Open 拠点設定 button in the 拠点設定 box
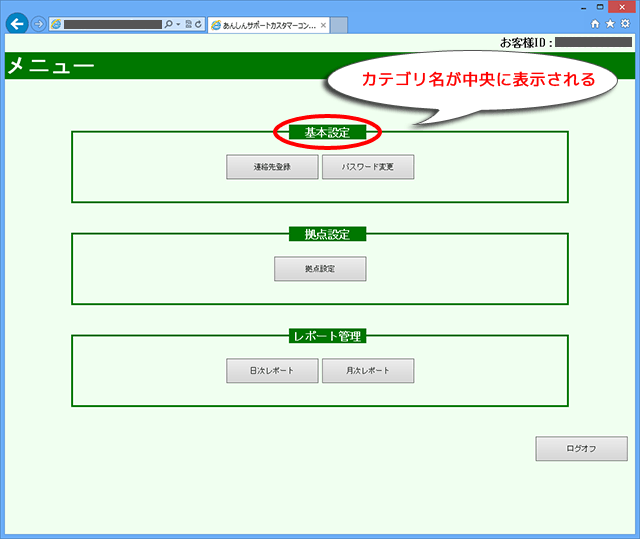The height and width of the screenshot is (539, 640). click(x=320, y=269)
